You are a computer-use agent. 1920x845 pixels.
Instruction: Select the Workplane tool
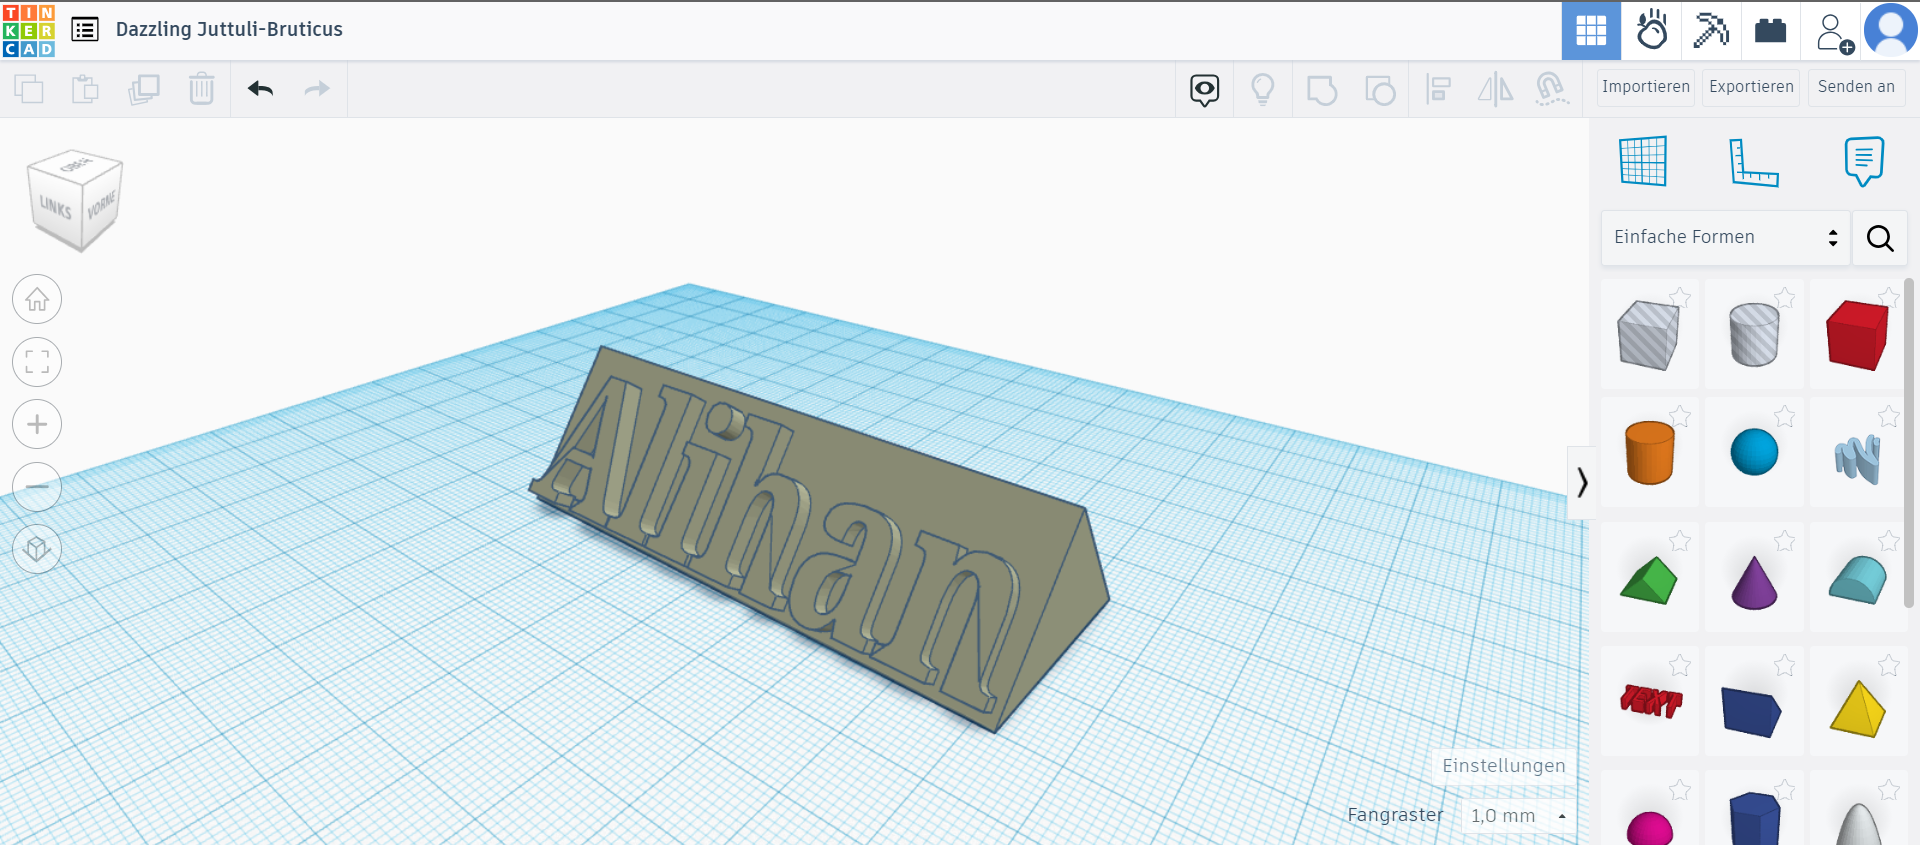coord(1643,161)
